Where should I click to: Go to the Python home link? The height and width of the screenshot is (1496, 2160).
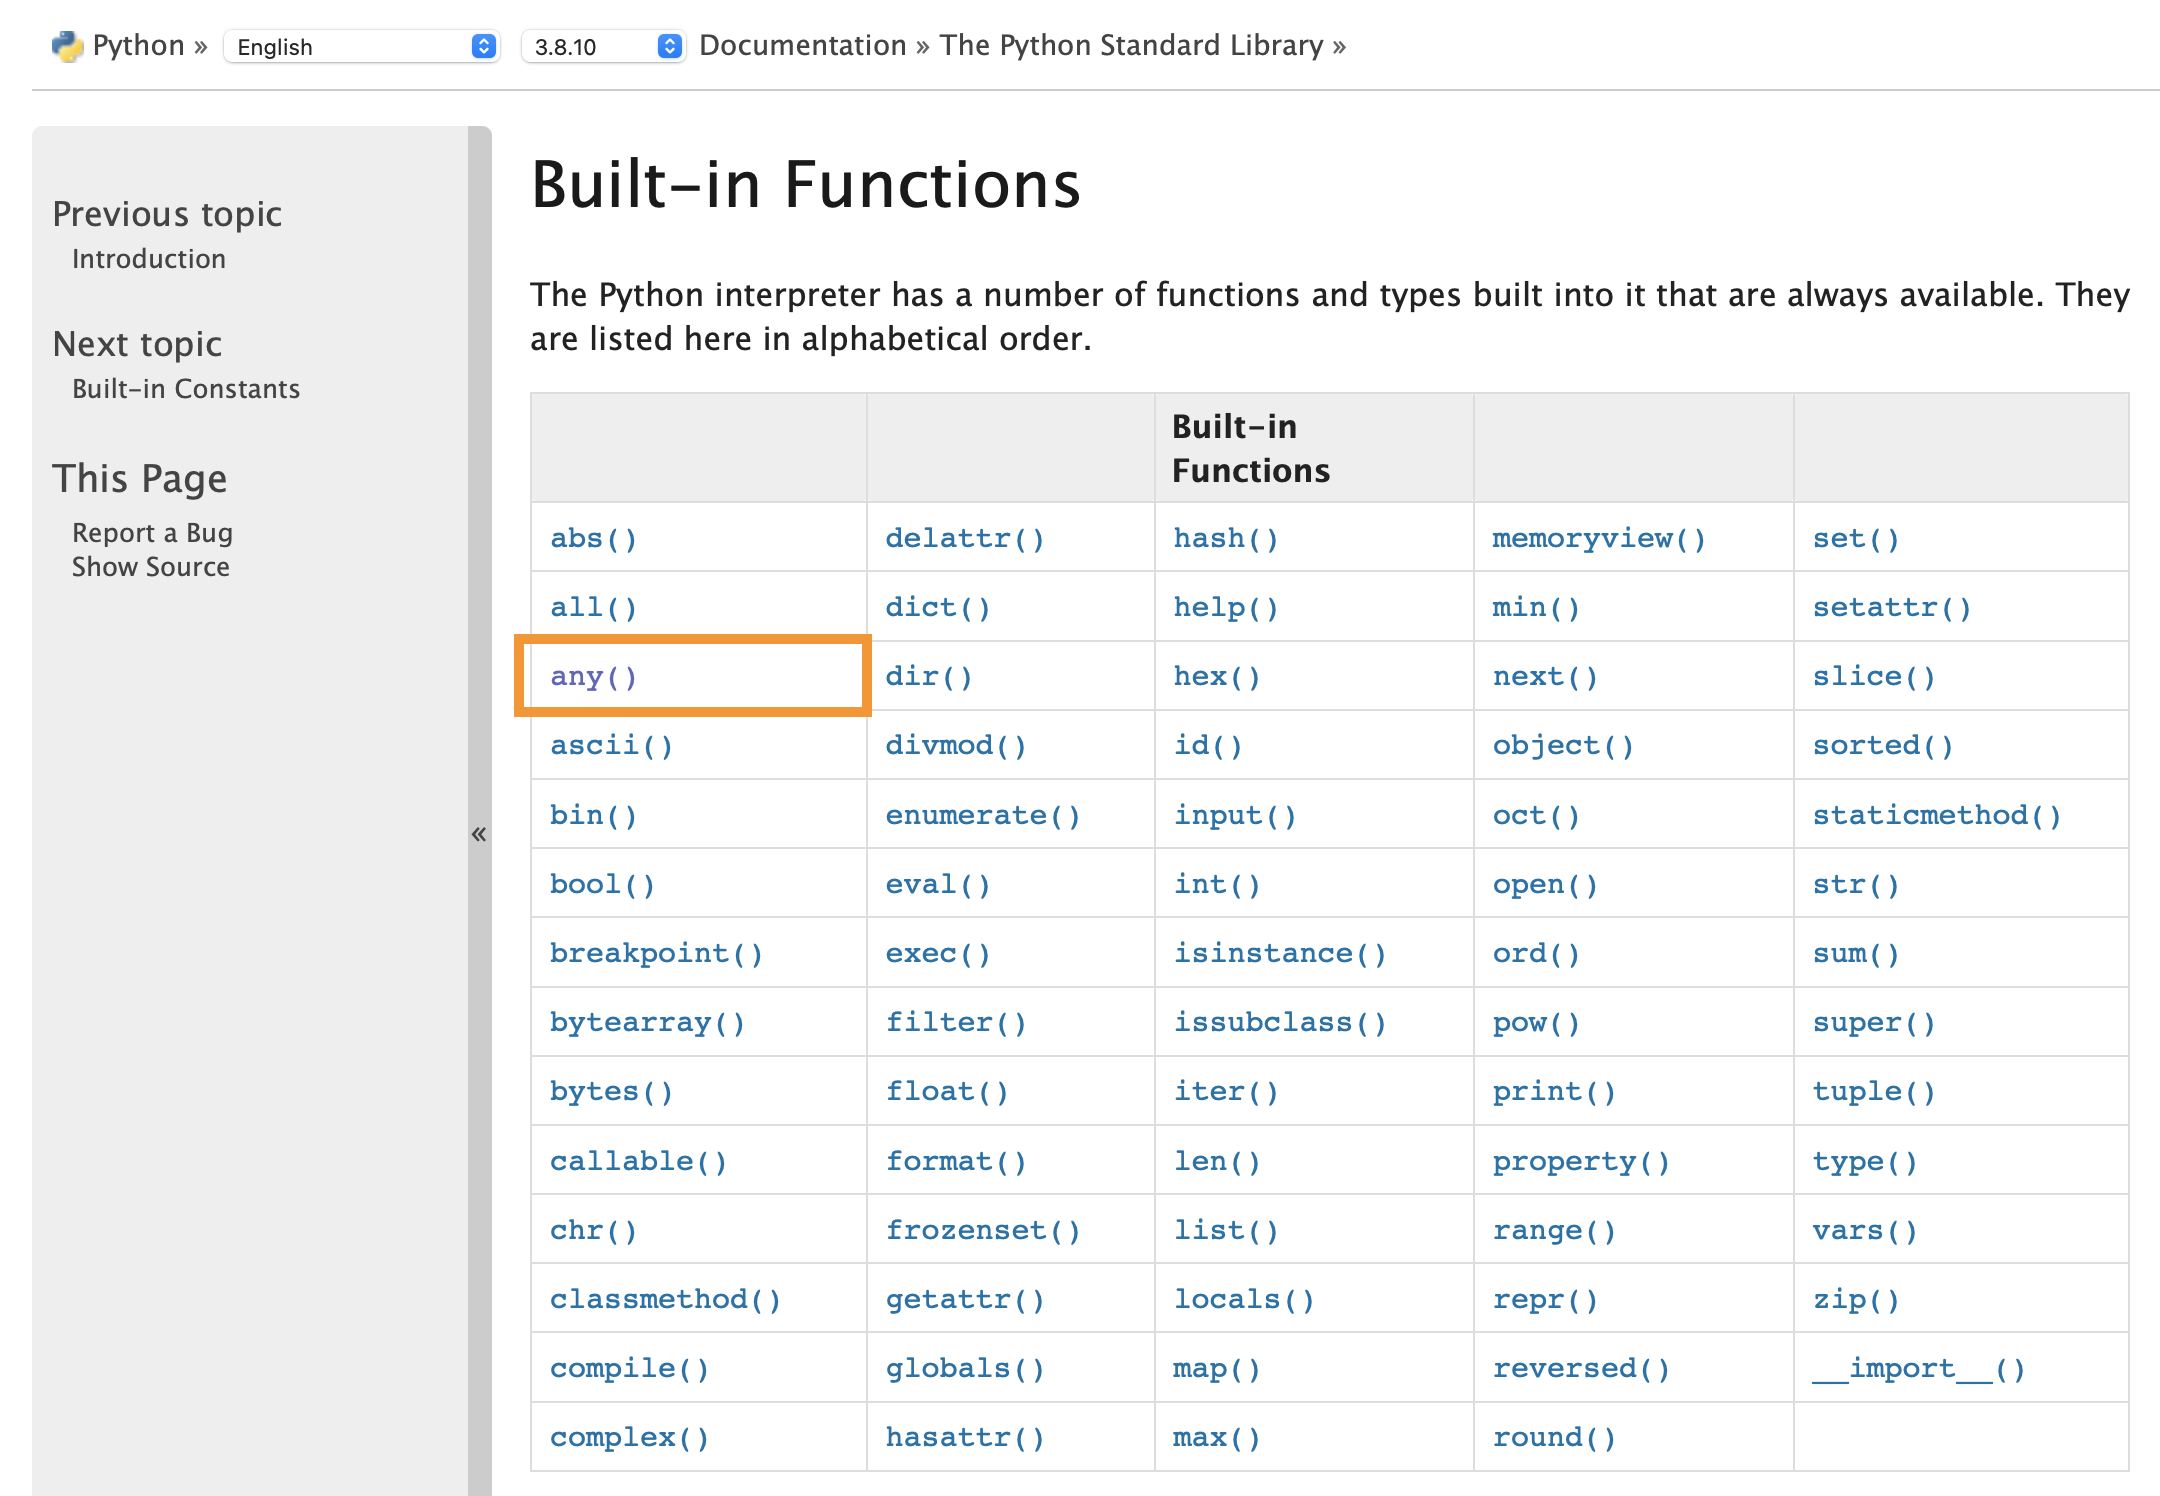139,46
